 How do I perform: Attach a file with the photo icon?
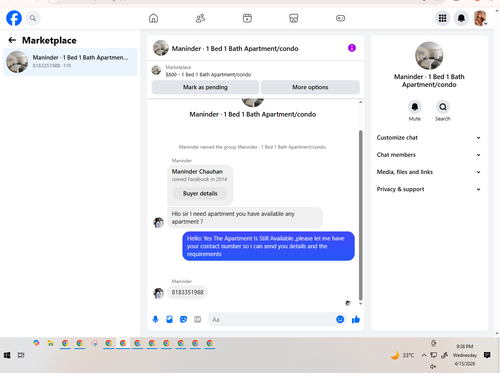pos(169,319)
